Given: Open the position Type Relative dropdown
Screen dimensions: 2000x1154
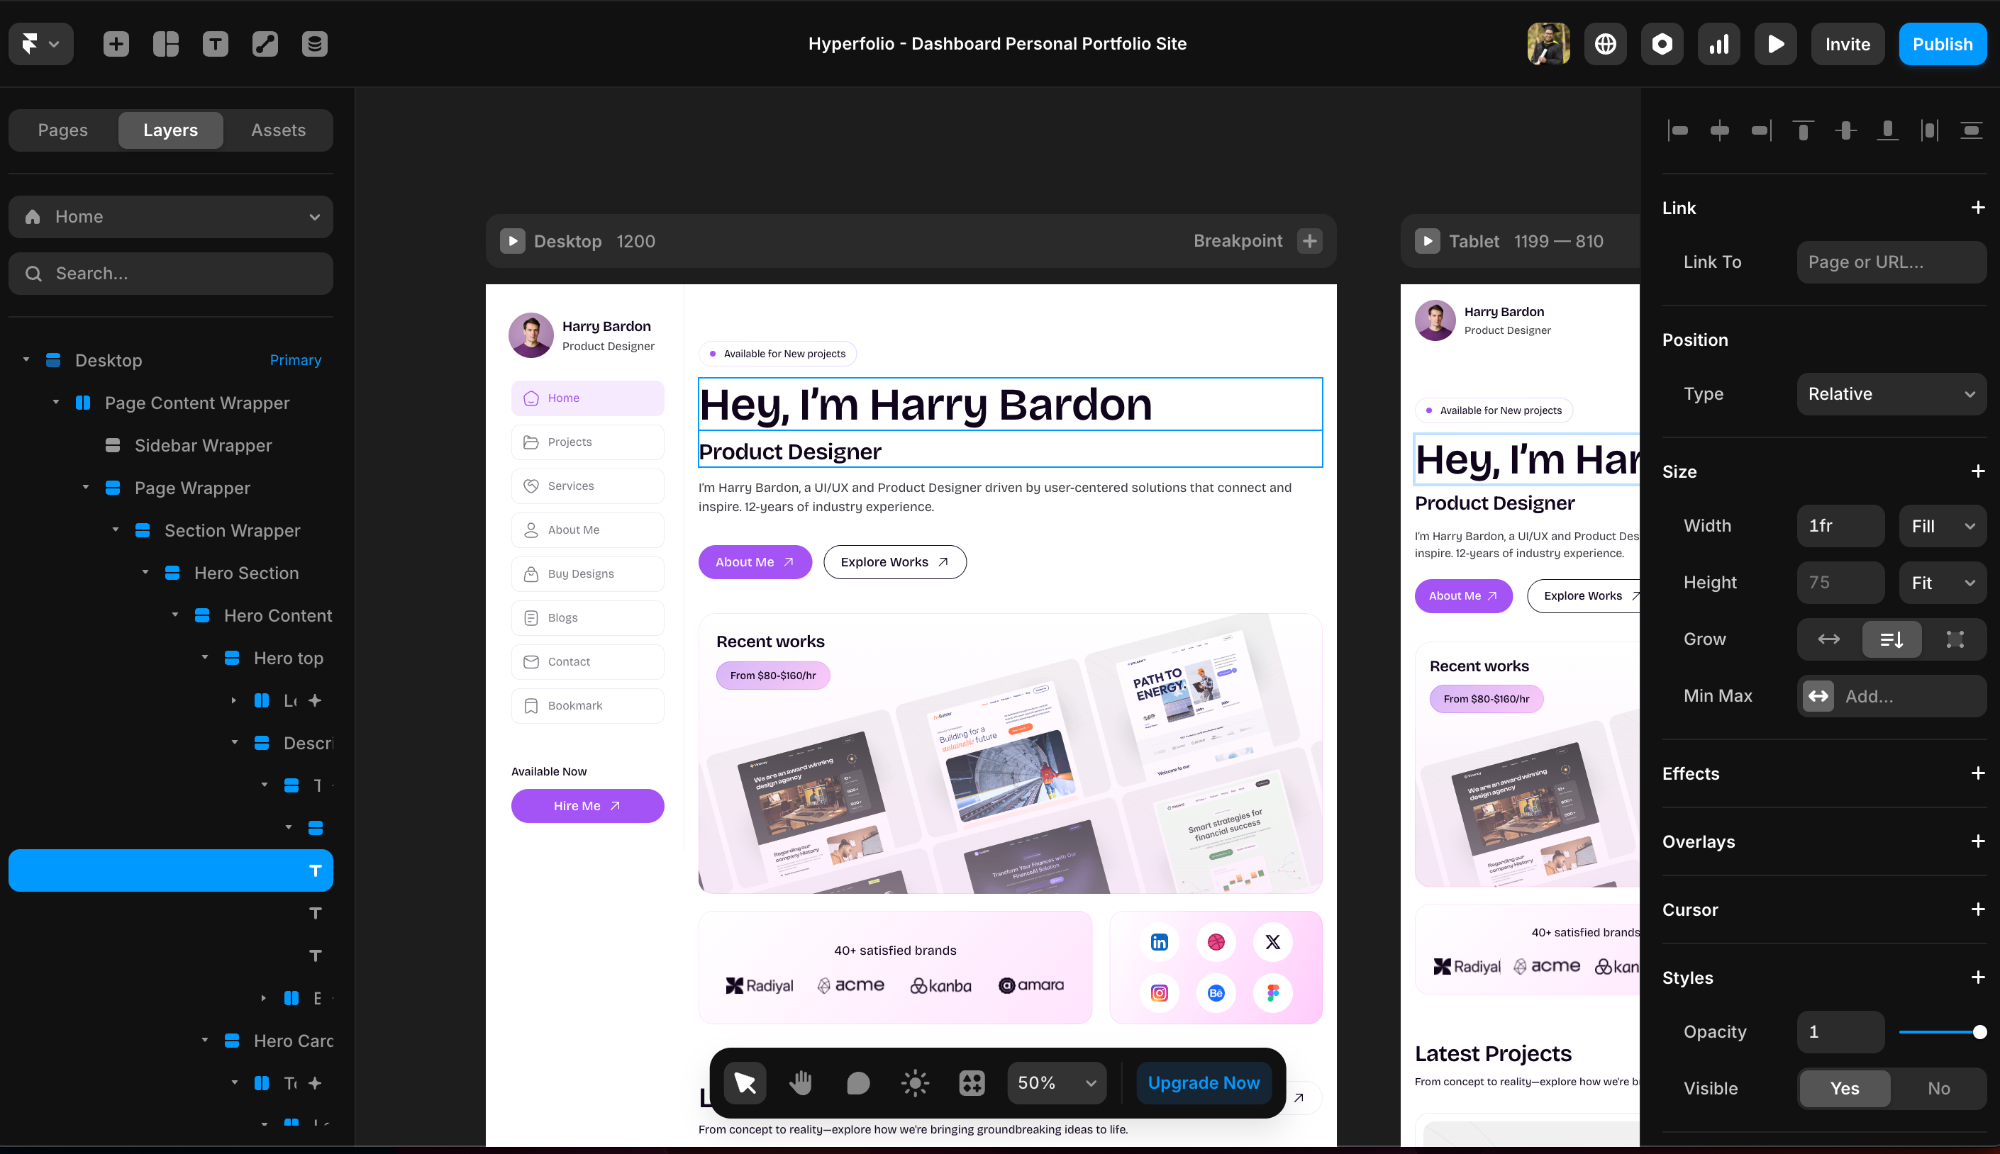Looking at the screenshot, I should [1890, 394].
